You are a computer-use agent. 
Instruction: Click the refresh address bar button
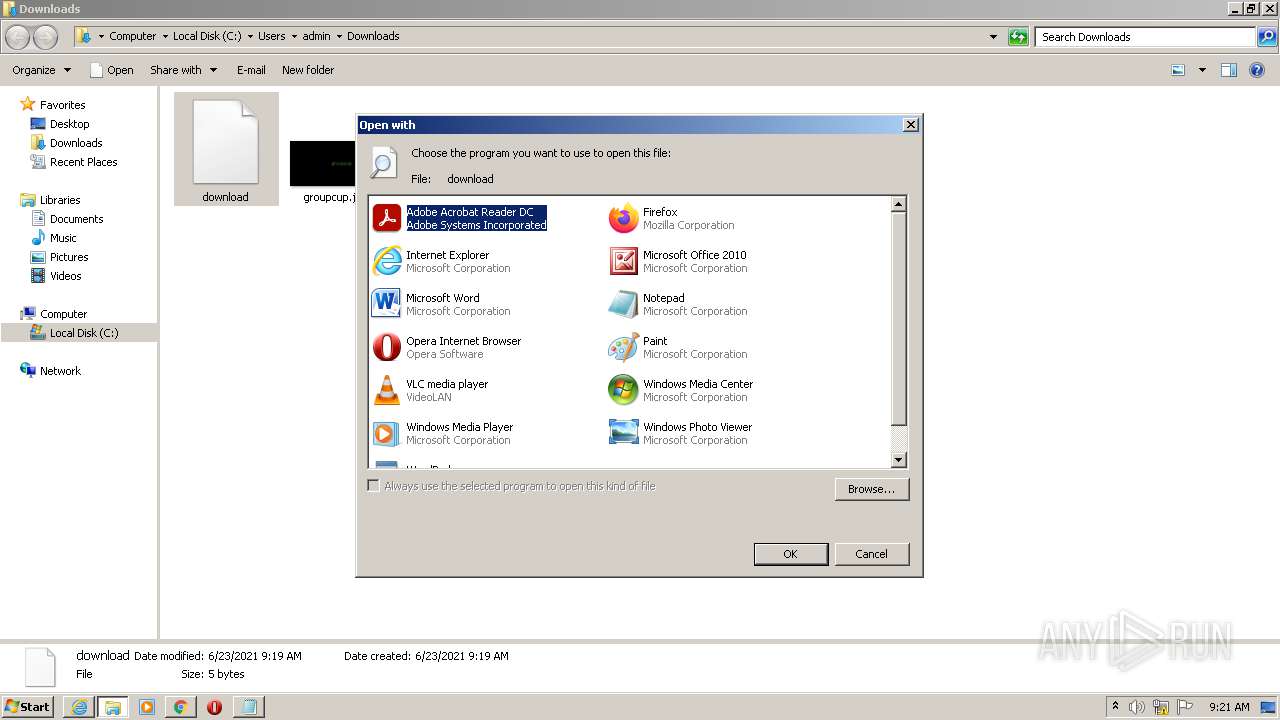[1018, 37]
